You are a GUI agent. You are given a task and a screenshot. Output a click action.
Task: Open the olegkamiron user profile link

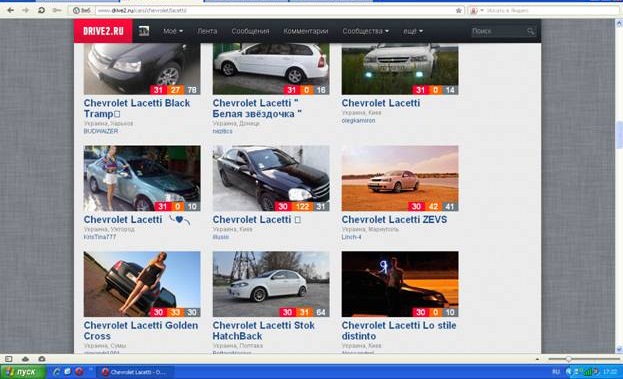point(358,120)
